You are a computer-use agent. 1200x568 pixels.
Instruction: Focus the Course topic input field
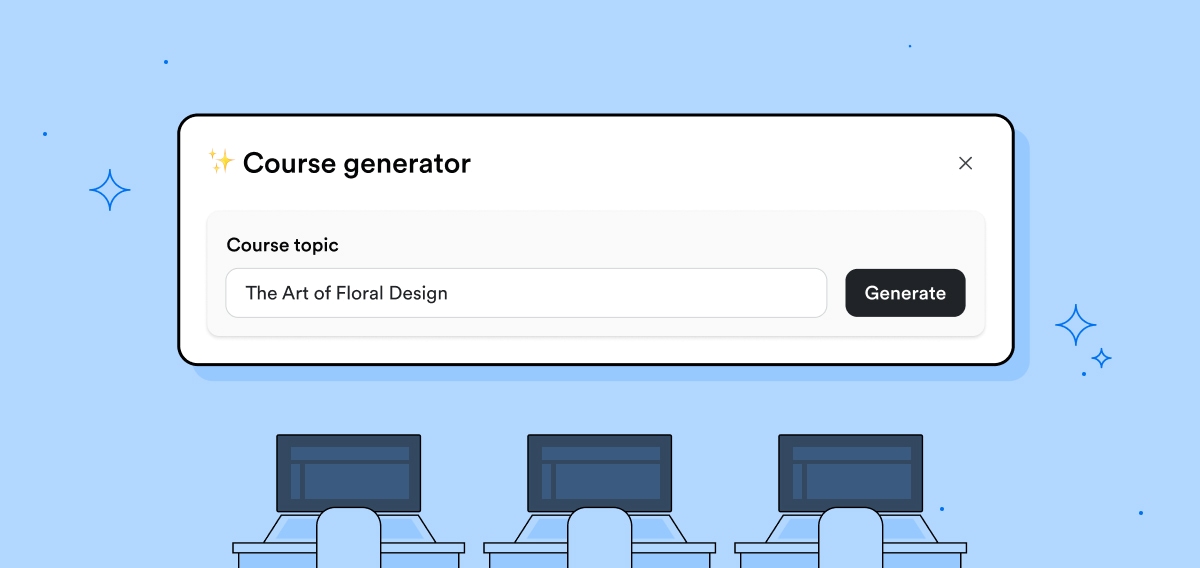526,293
